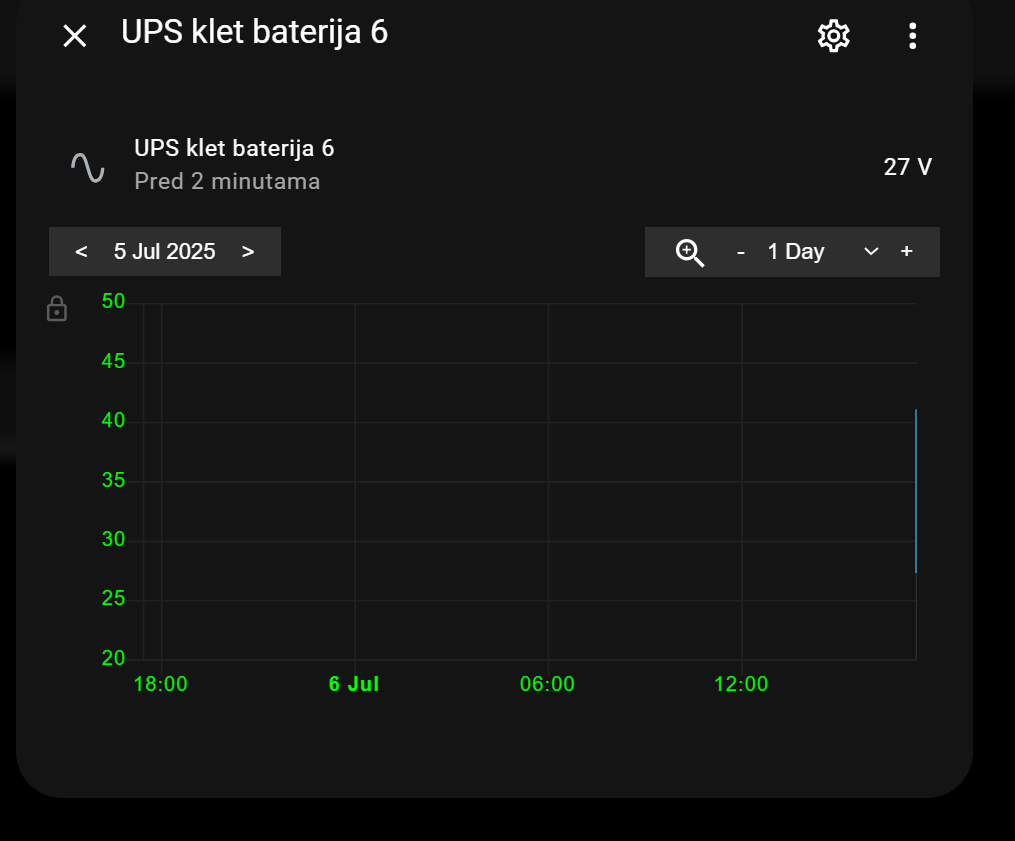Click the blue voltage line on the graph

coord(915,490)
